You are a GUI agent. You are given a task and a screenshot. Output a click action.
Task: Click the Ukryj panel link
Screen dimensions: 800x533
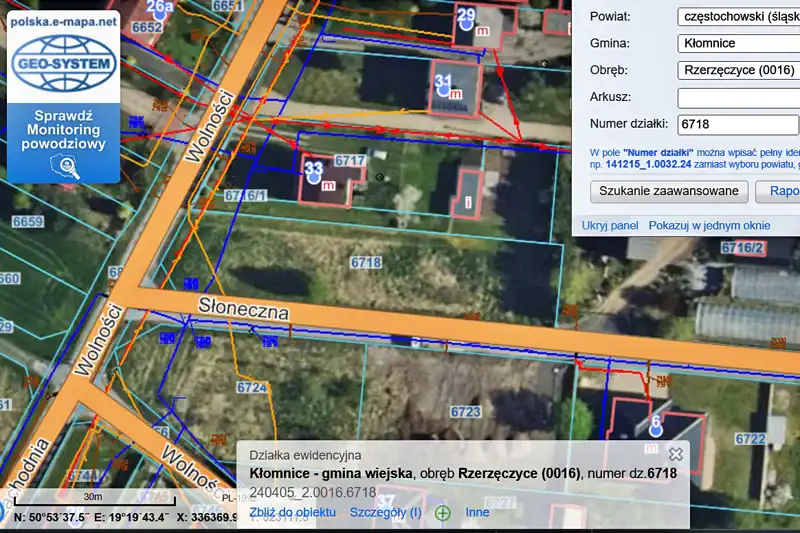[610, 226]
